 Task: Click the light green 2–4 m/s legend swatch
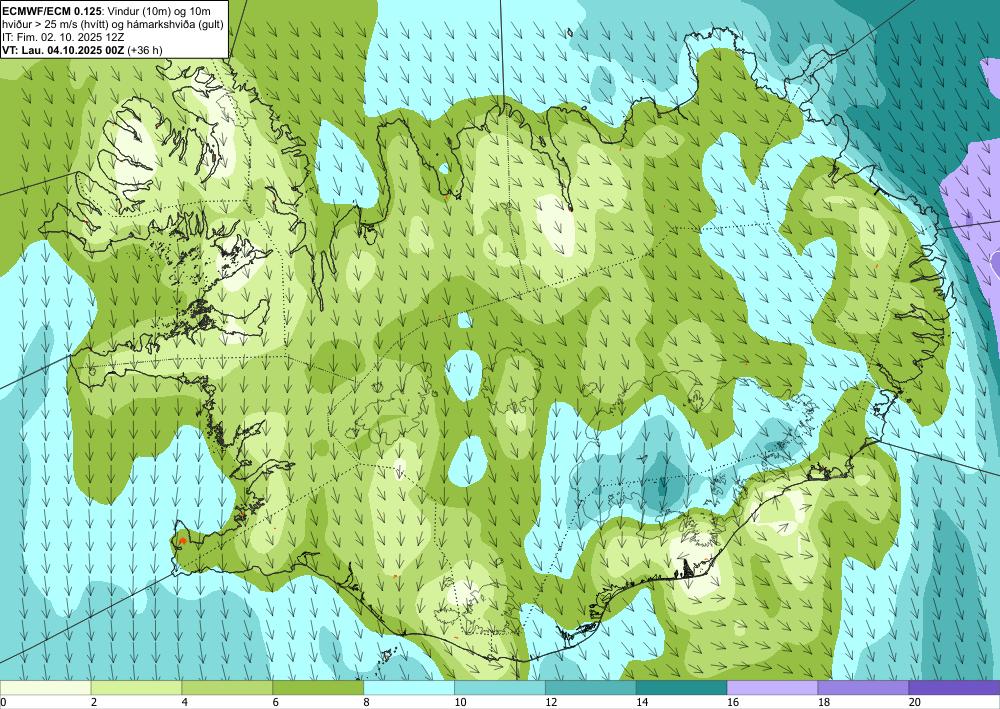[136, 688]
